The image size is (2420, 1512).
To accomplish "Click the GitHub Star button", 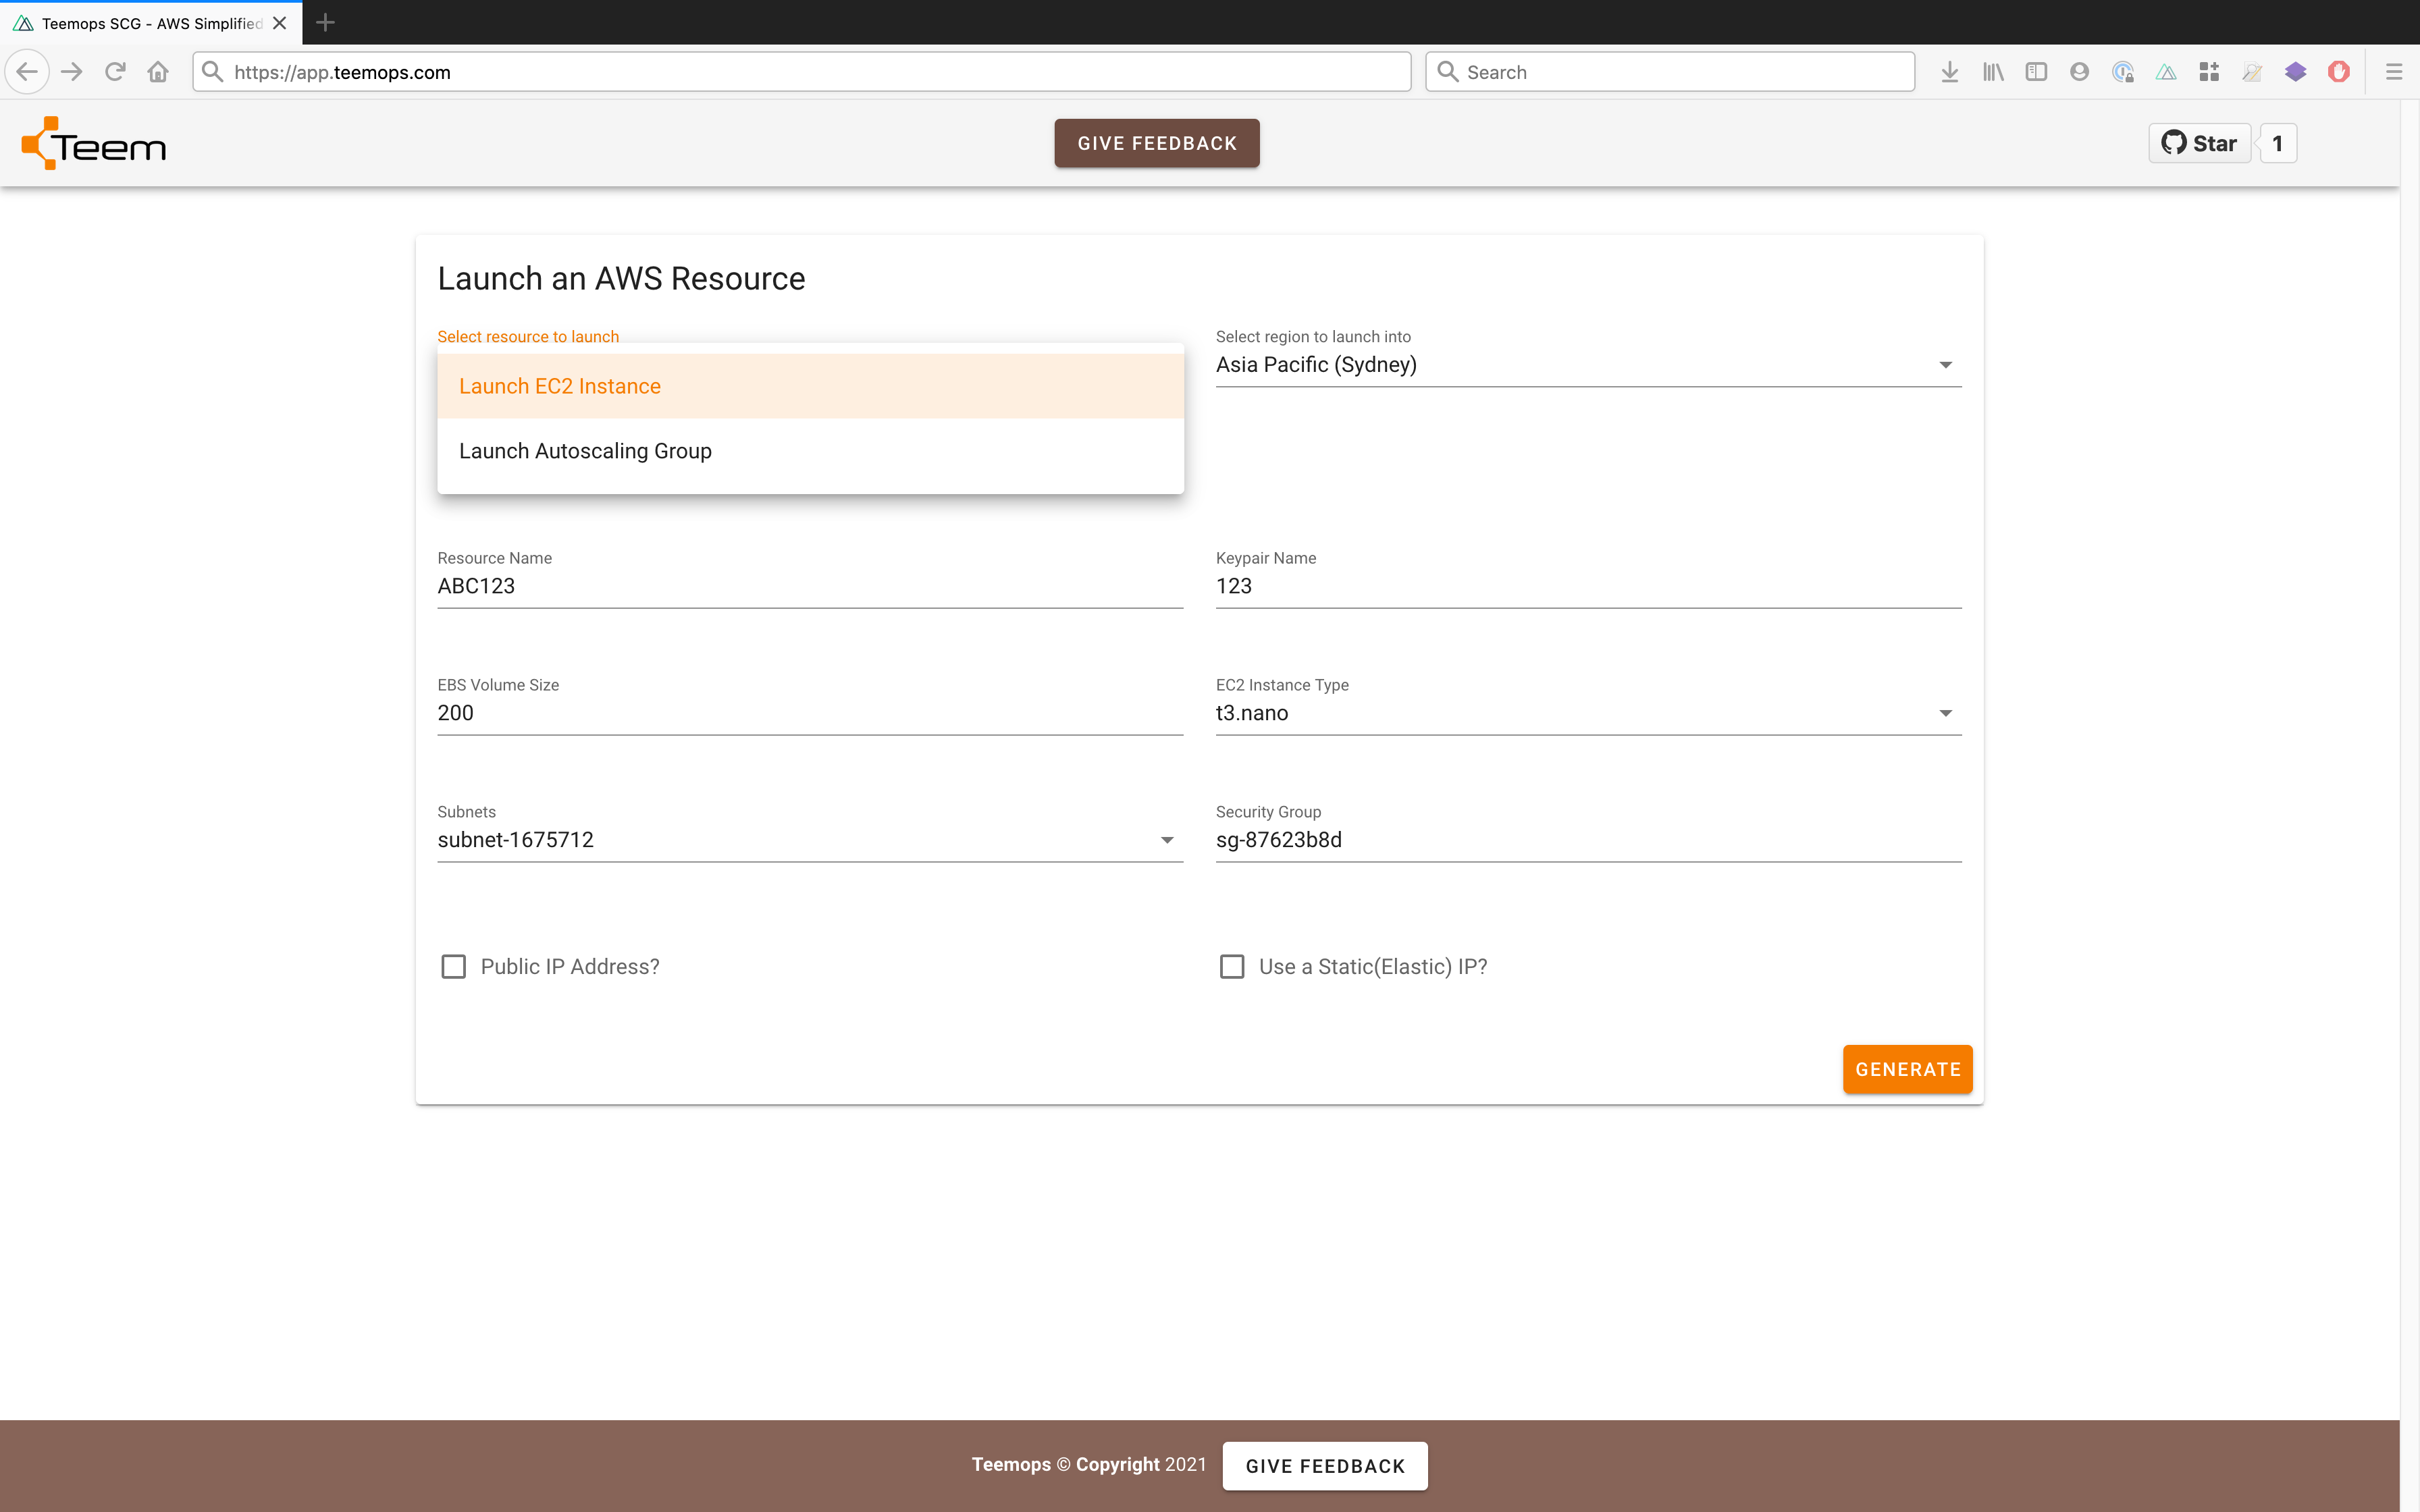I will (2199, 143).
